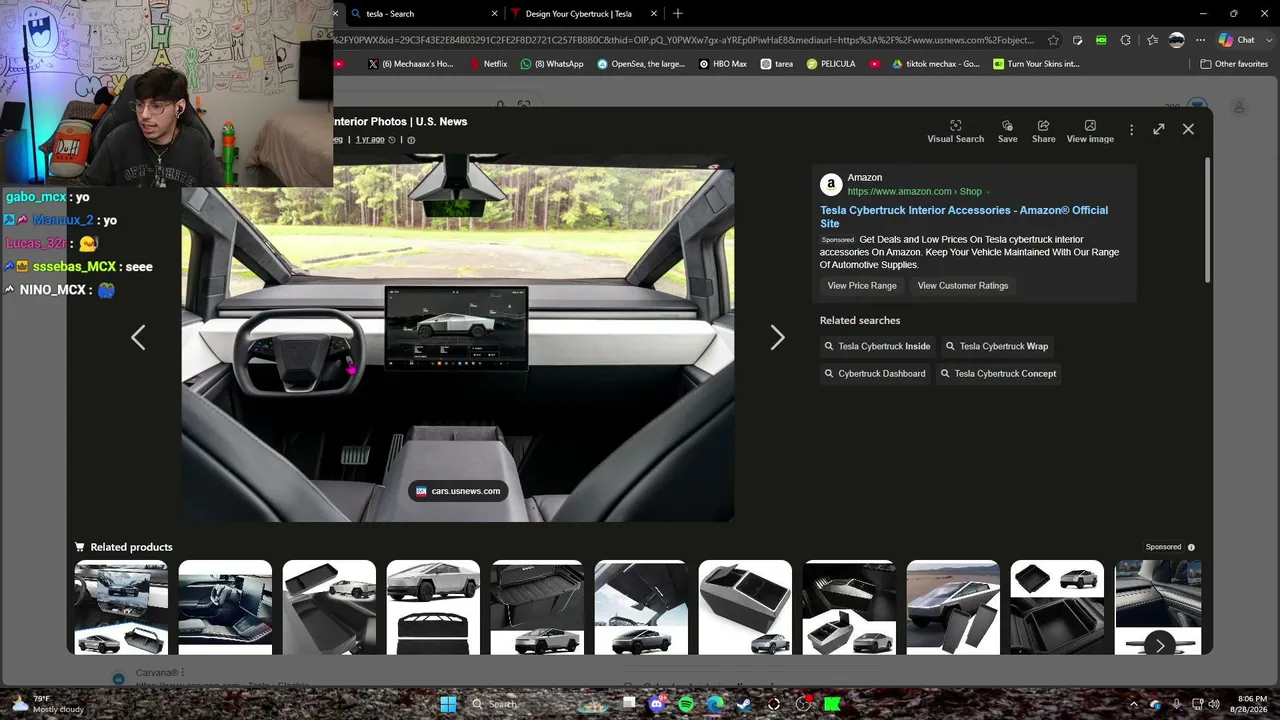This screenshot has height=720, width=1280.
Task: Open browser Settings and more menu
Action: [1200, 40]
